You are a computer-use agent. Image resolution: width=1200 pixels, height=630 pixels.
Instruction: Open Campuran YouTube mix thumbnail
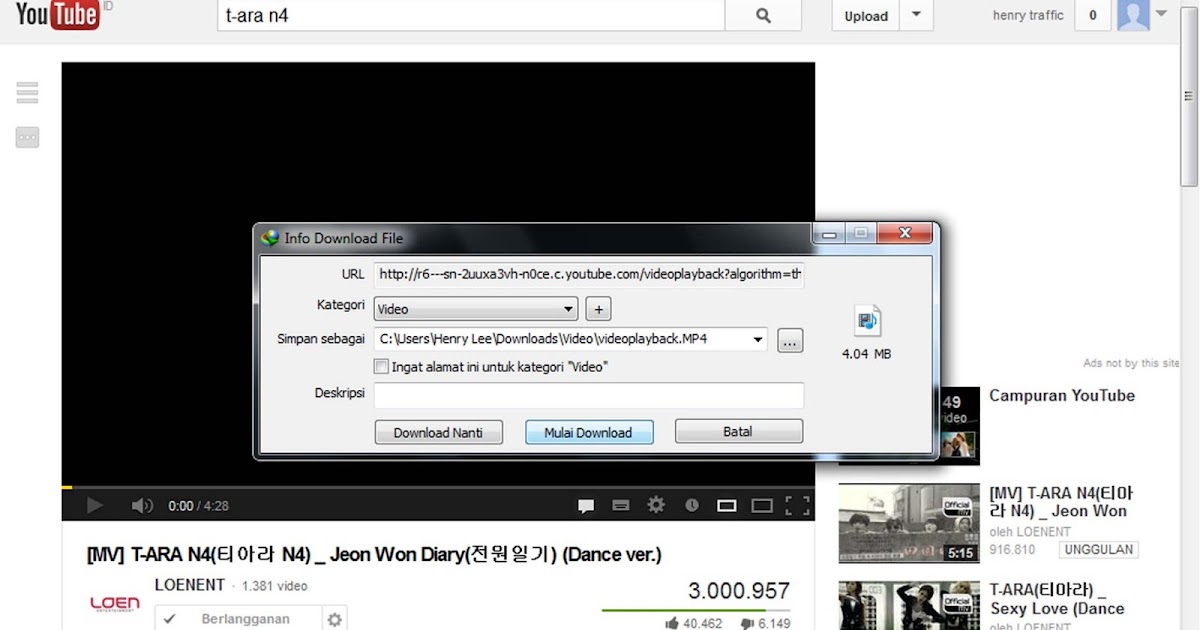[909, 426]
